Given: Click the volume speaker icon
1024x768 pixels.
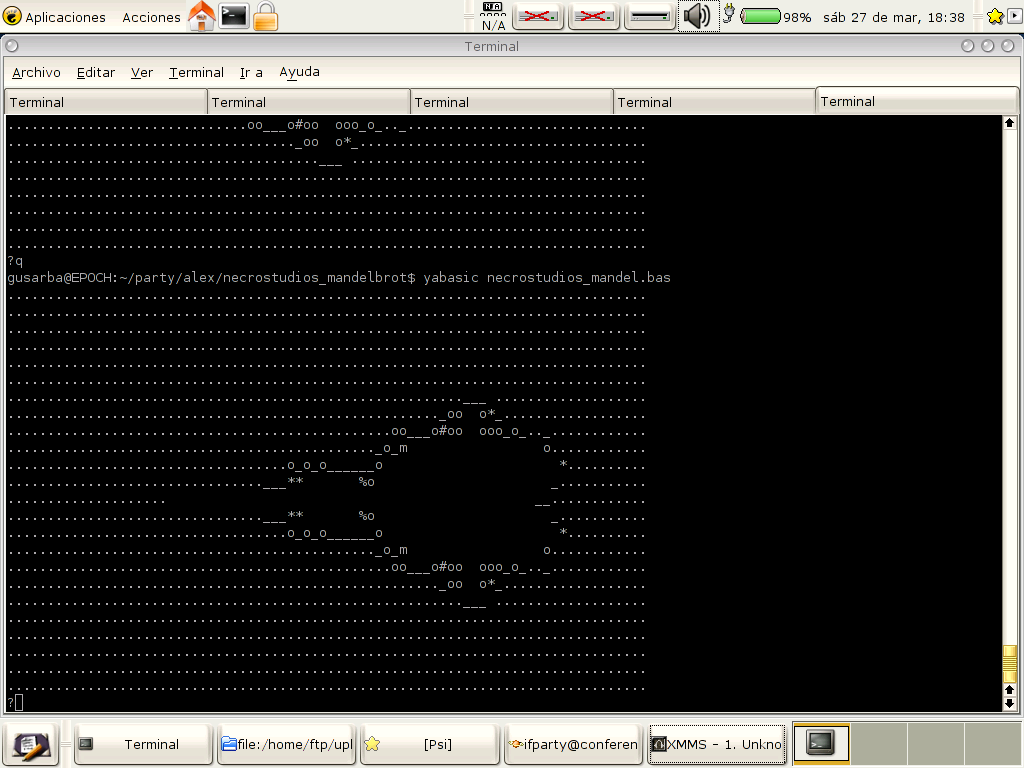Looking at the screenshot, I should tap(697, 16).
